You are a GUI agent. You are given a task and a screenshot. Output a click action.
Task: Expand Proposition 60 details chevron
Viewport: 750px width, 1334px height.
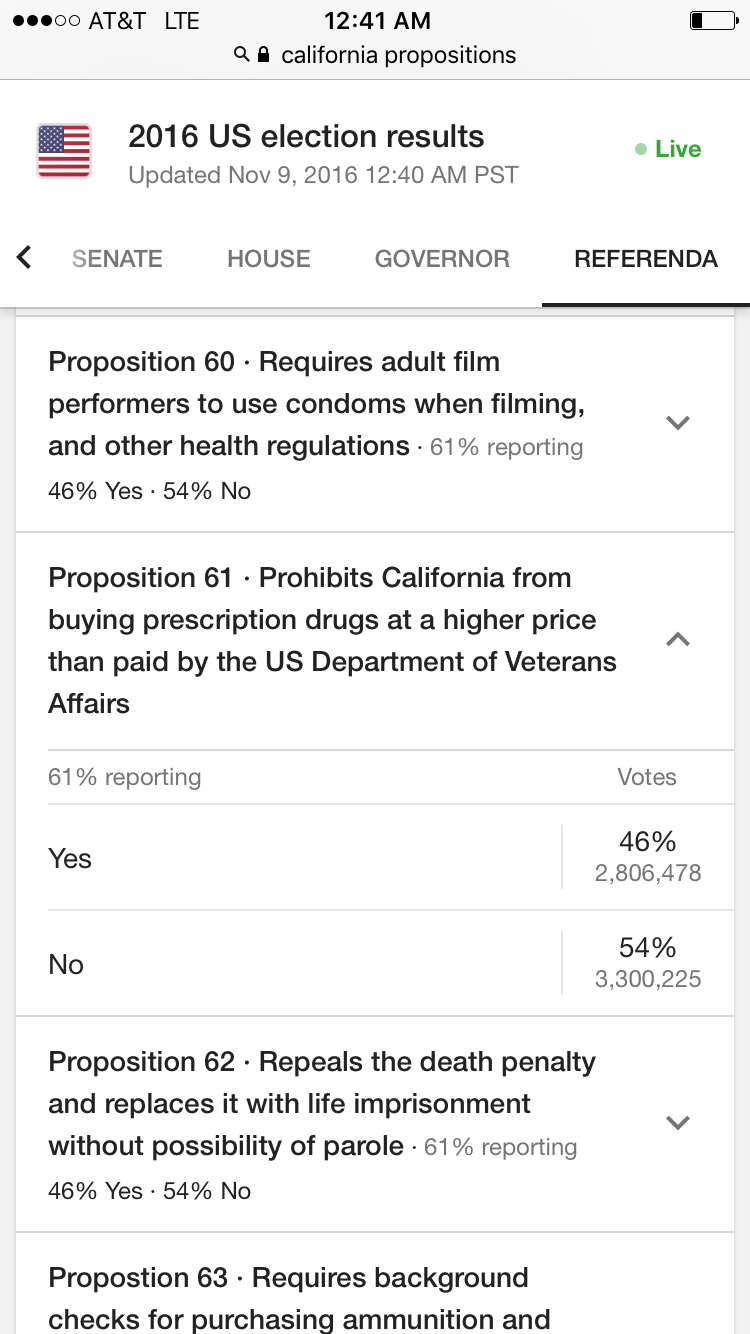(678, 423)
